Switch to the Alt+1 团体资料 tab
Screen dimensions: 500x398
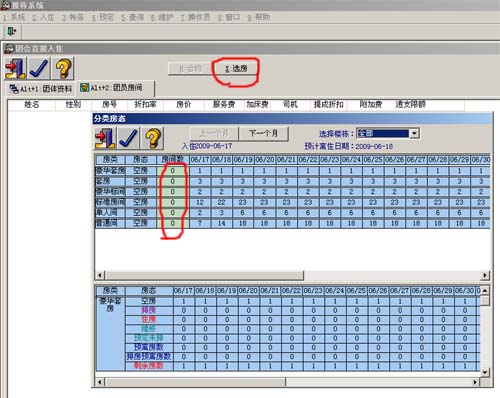[41, 89]
